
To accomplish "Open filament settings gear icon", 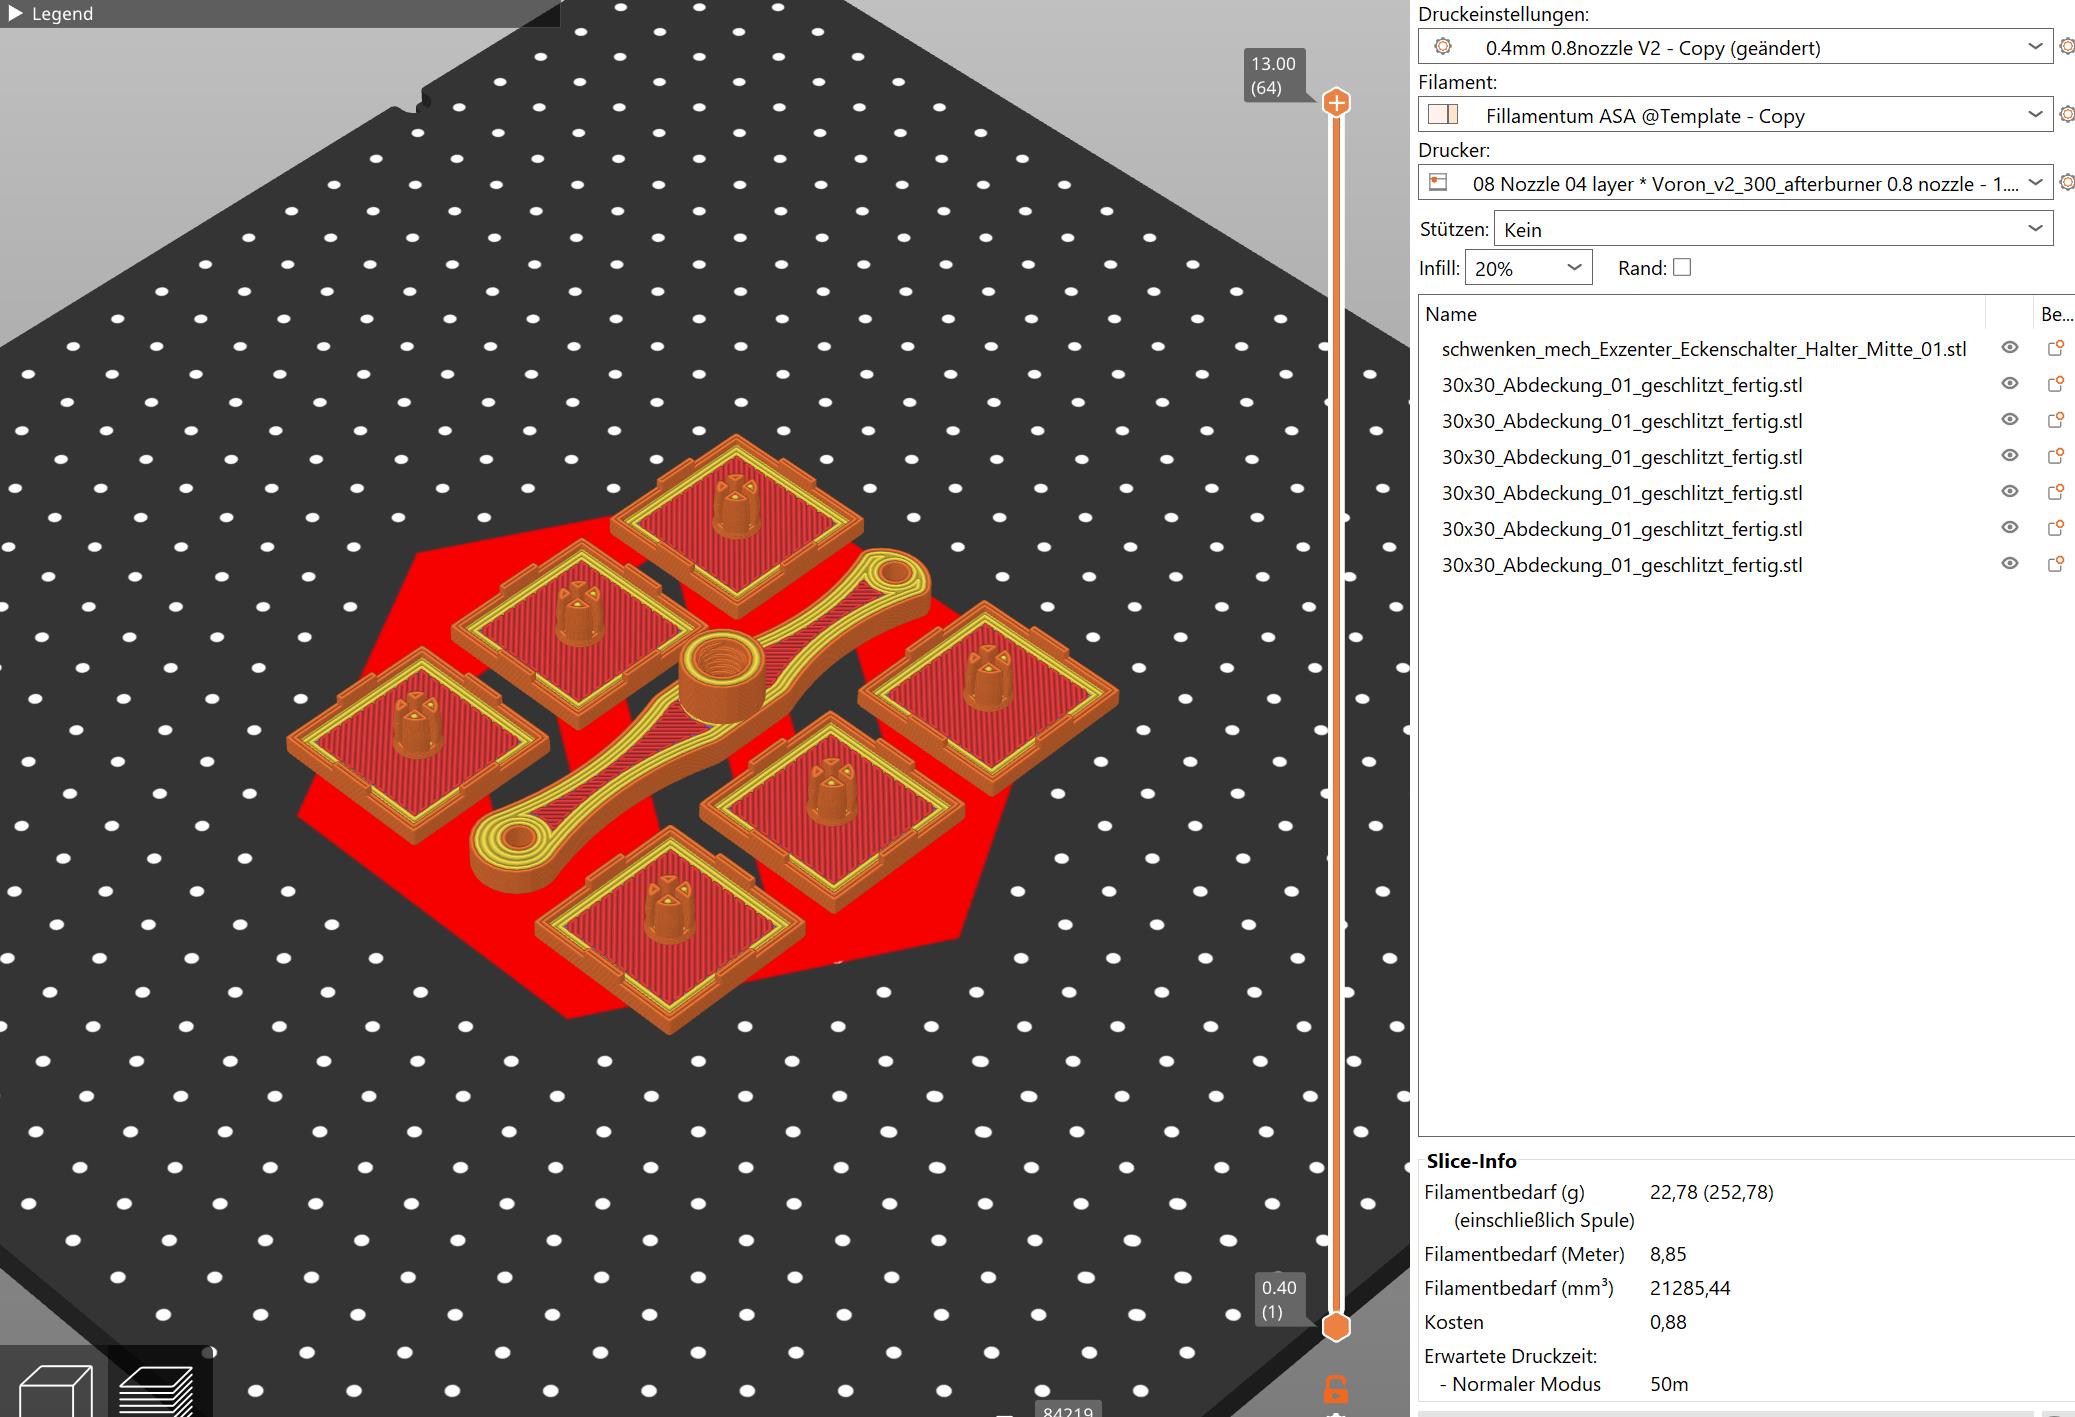I will (x=2066, y=115).
